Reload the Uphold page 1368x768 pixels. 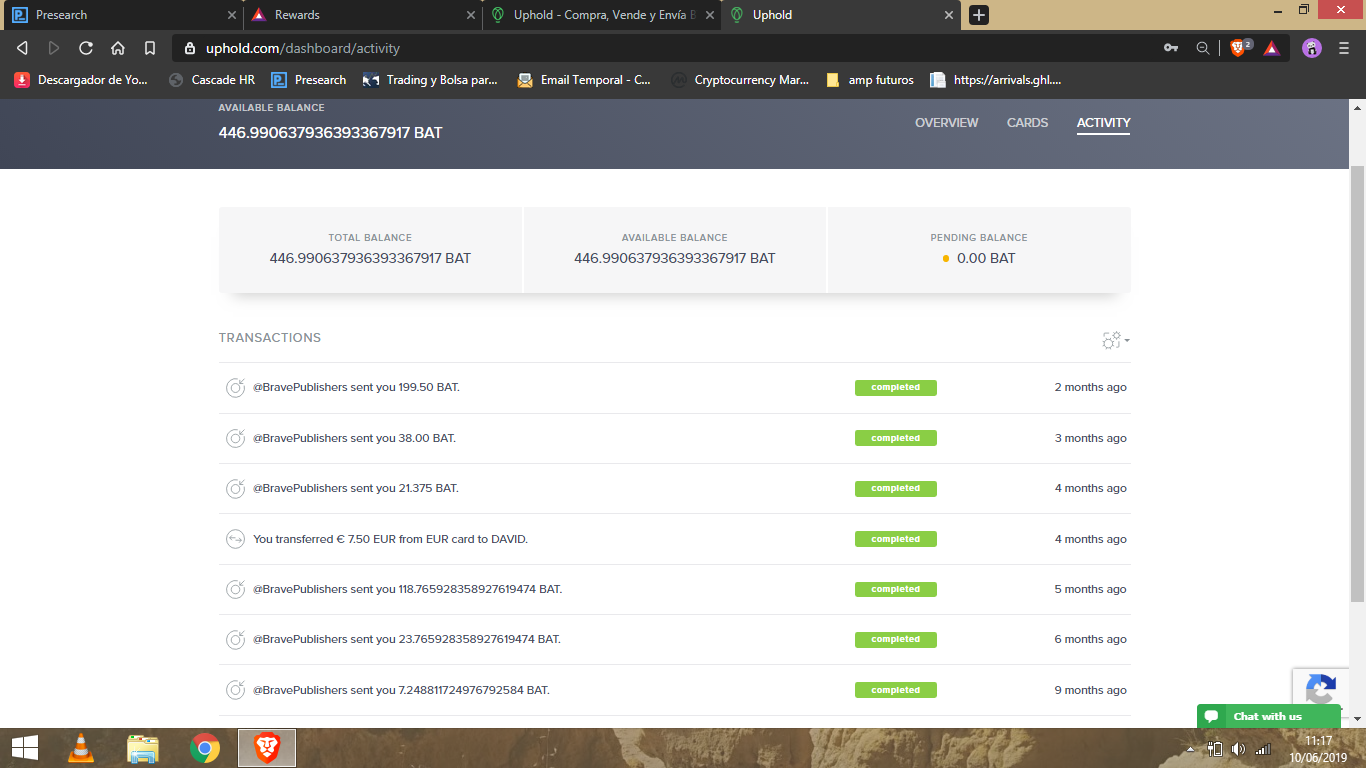click(x=86, y=48)
